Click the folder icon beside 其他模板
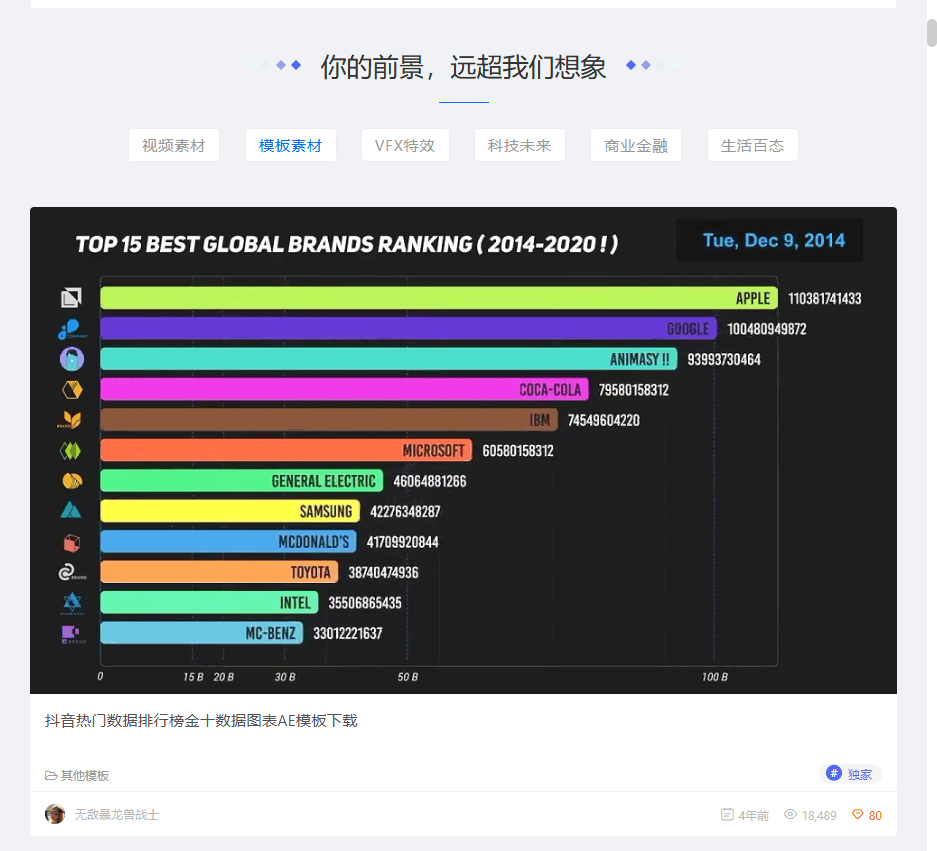 [x=49, y=774]
